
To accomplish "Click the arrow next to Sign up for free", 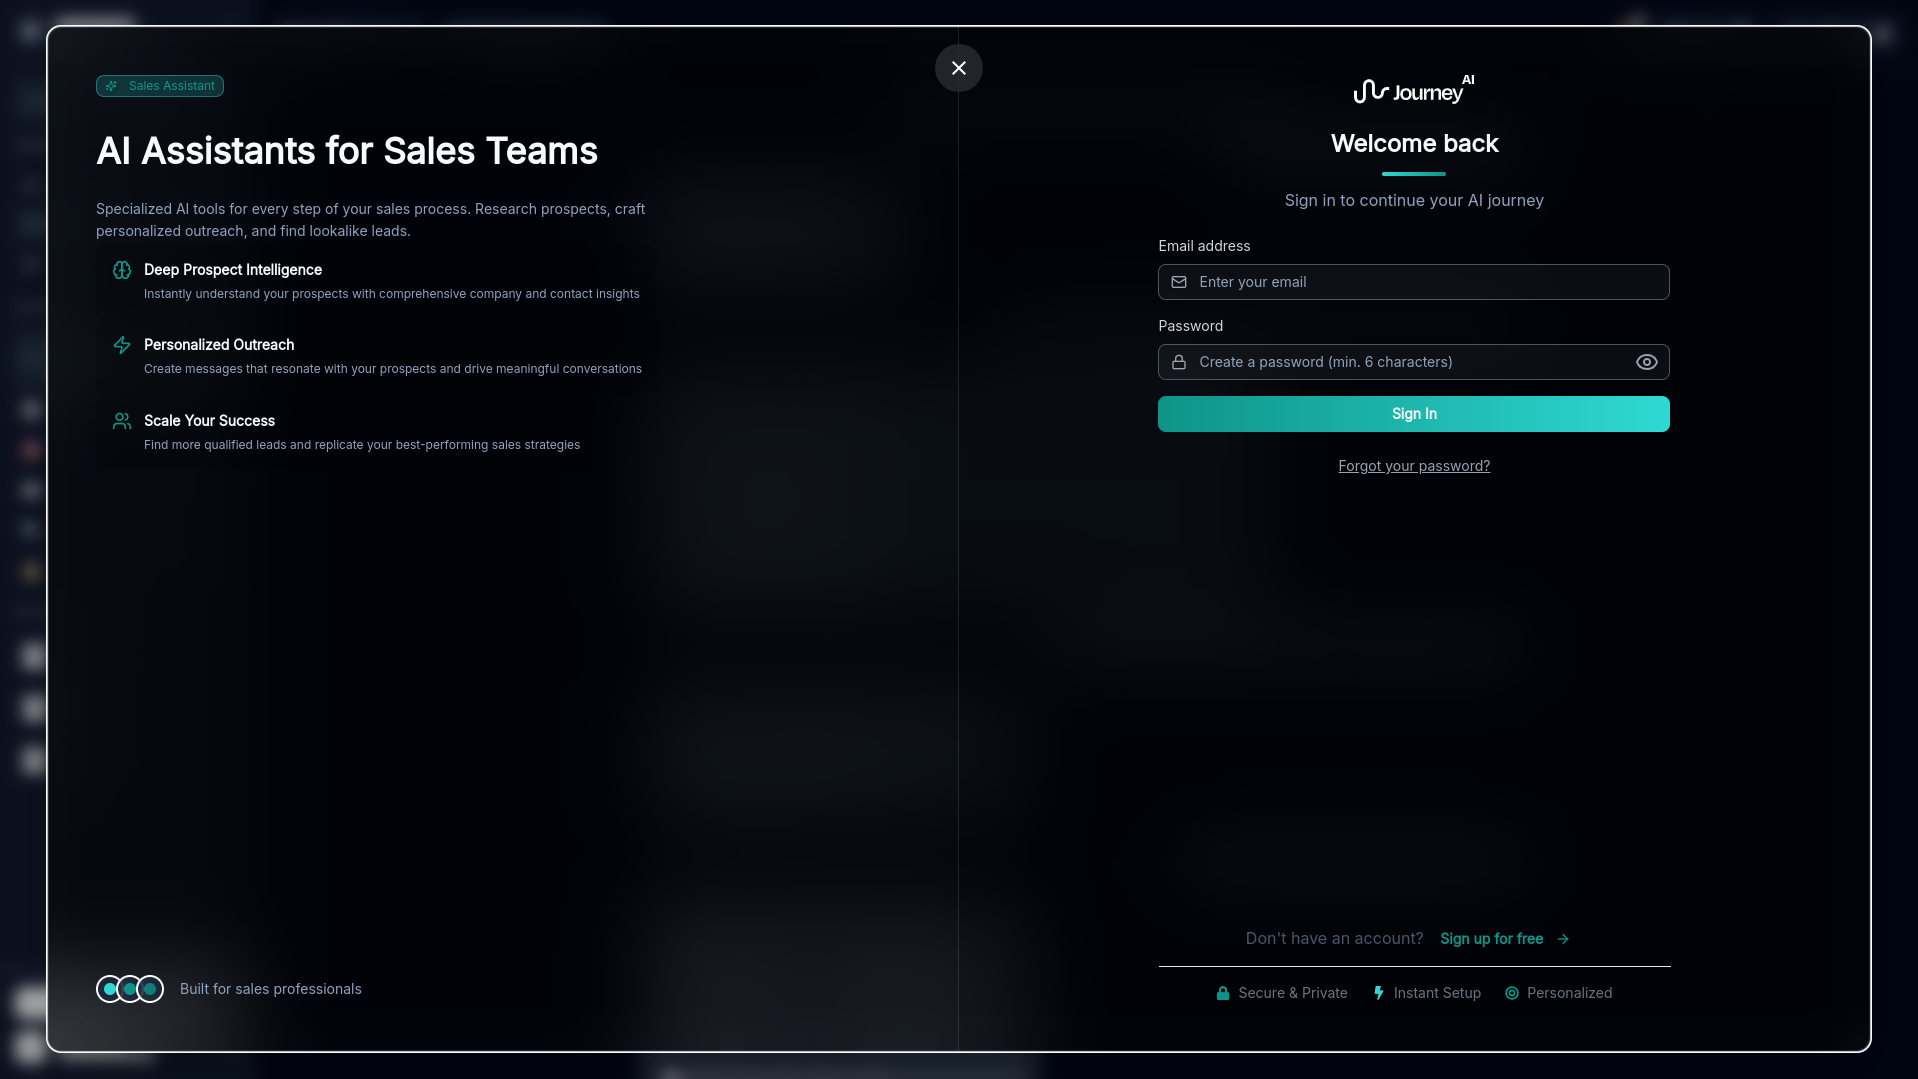I will tap(1563, 939).
